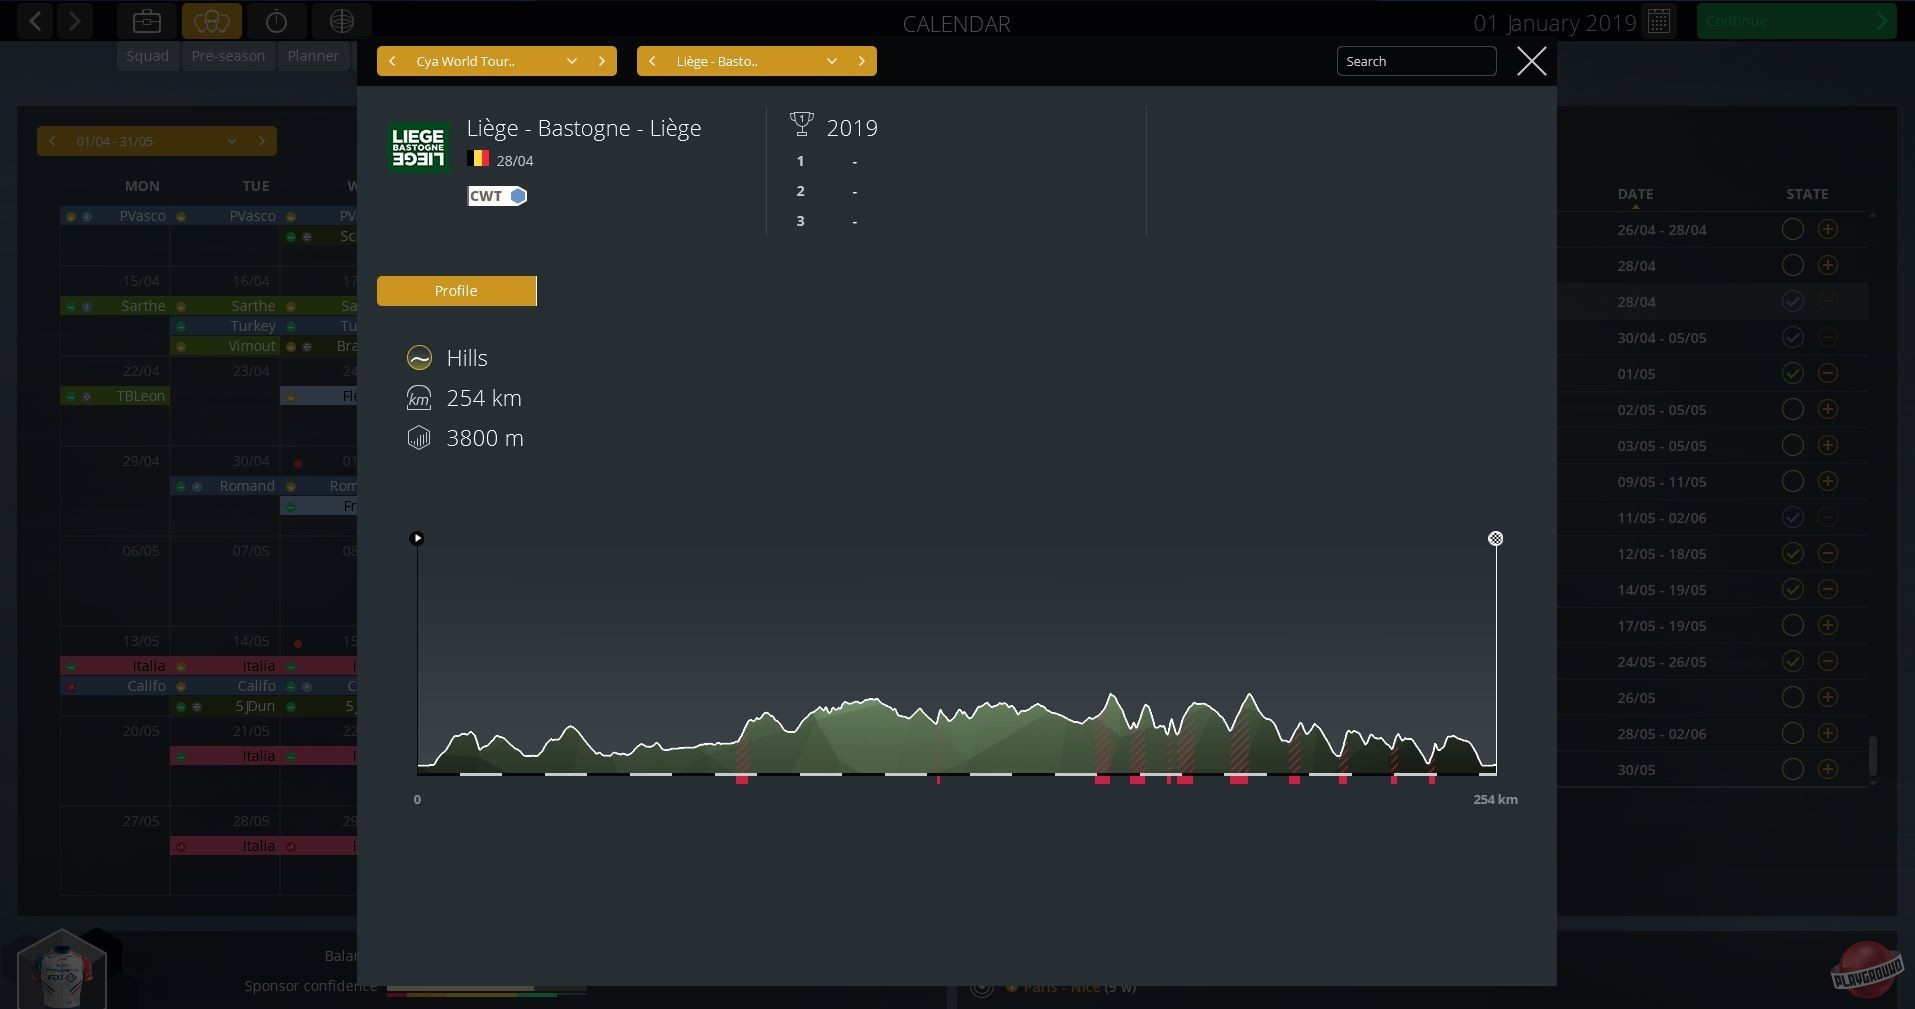This screenshot has height=1009, width=1915.
Task: Expand the Cya World Tour dropdown
Action: 571,61
